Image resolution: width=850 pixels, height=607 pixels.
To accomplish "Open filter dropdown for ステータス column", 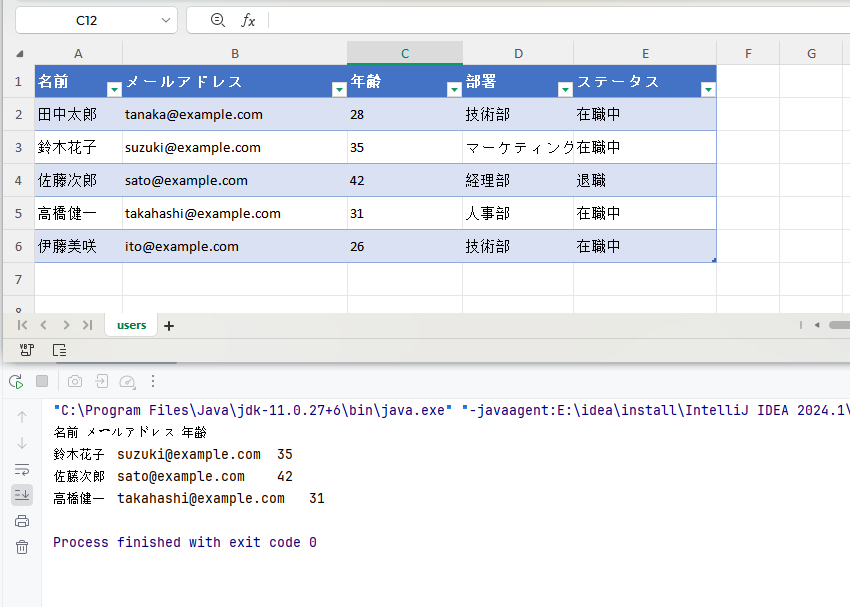I will 709,89.
